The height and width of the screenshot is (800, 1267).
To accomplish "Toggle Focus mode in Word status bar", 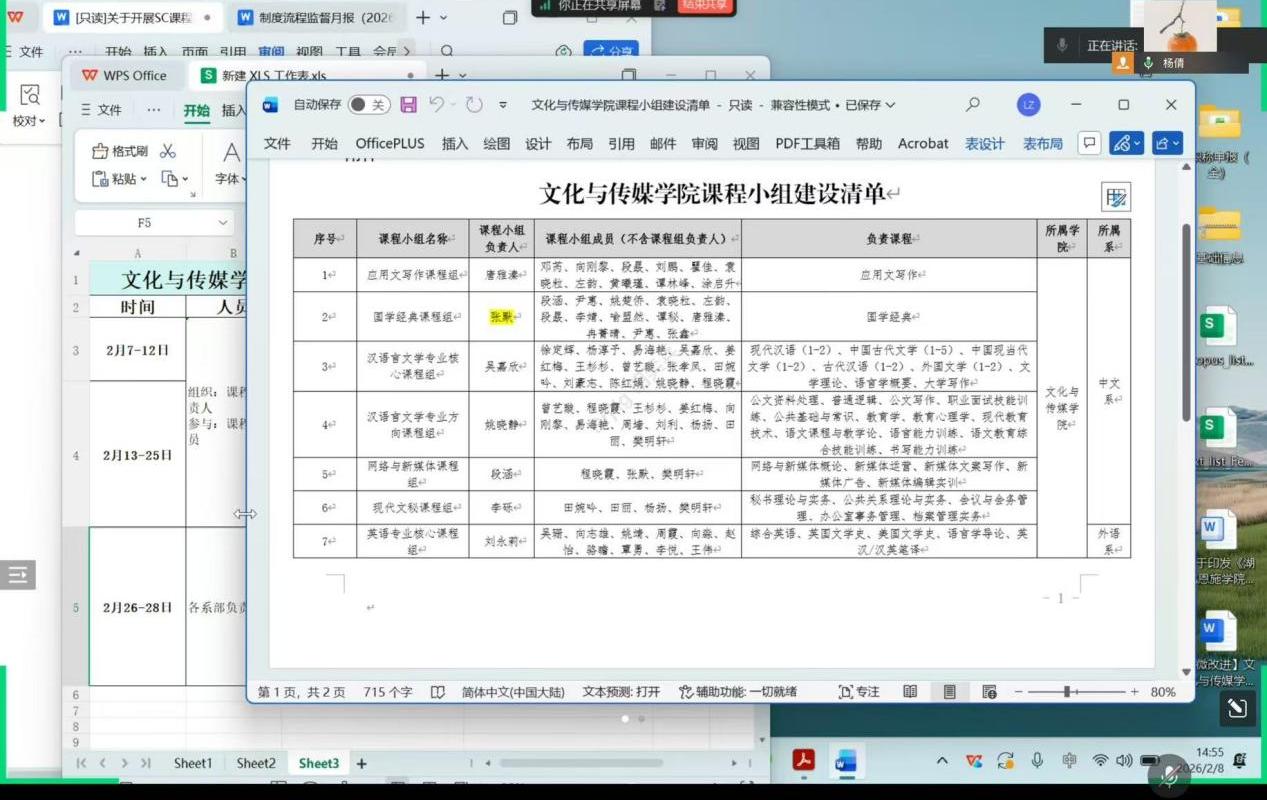I will pyautogui.click(x=859, y=691).
